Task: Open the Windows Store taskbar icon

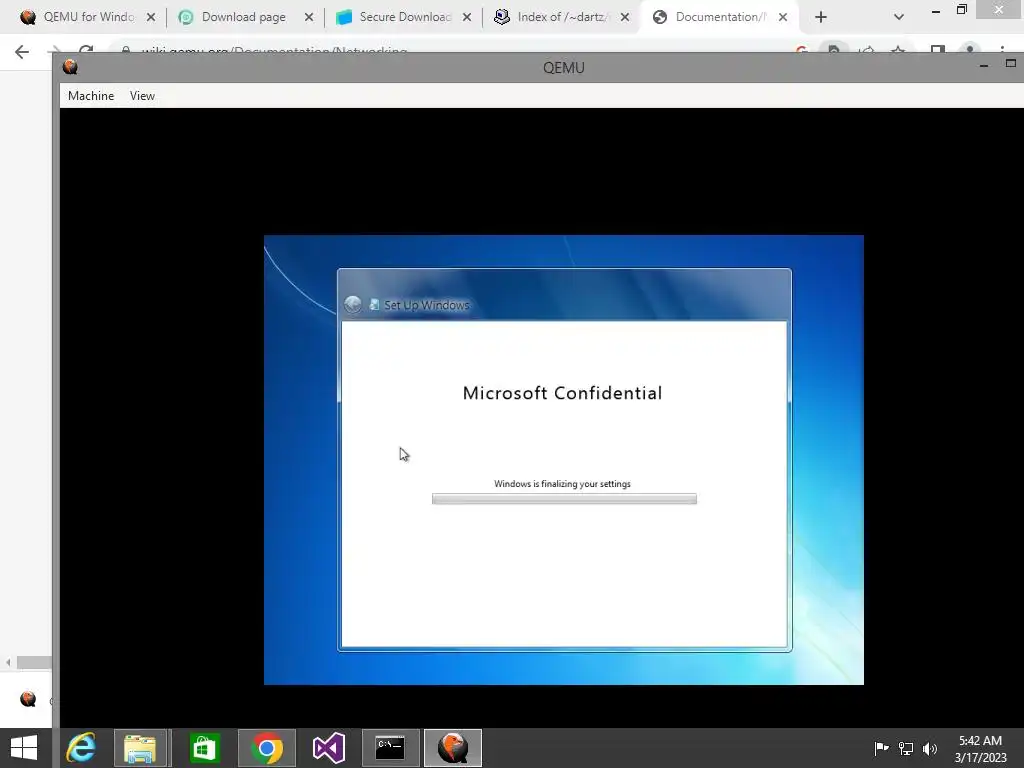Action: pos(204,748)
